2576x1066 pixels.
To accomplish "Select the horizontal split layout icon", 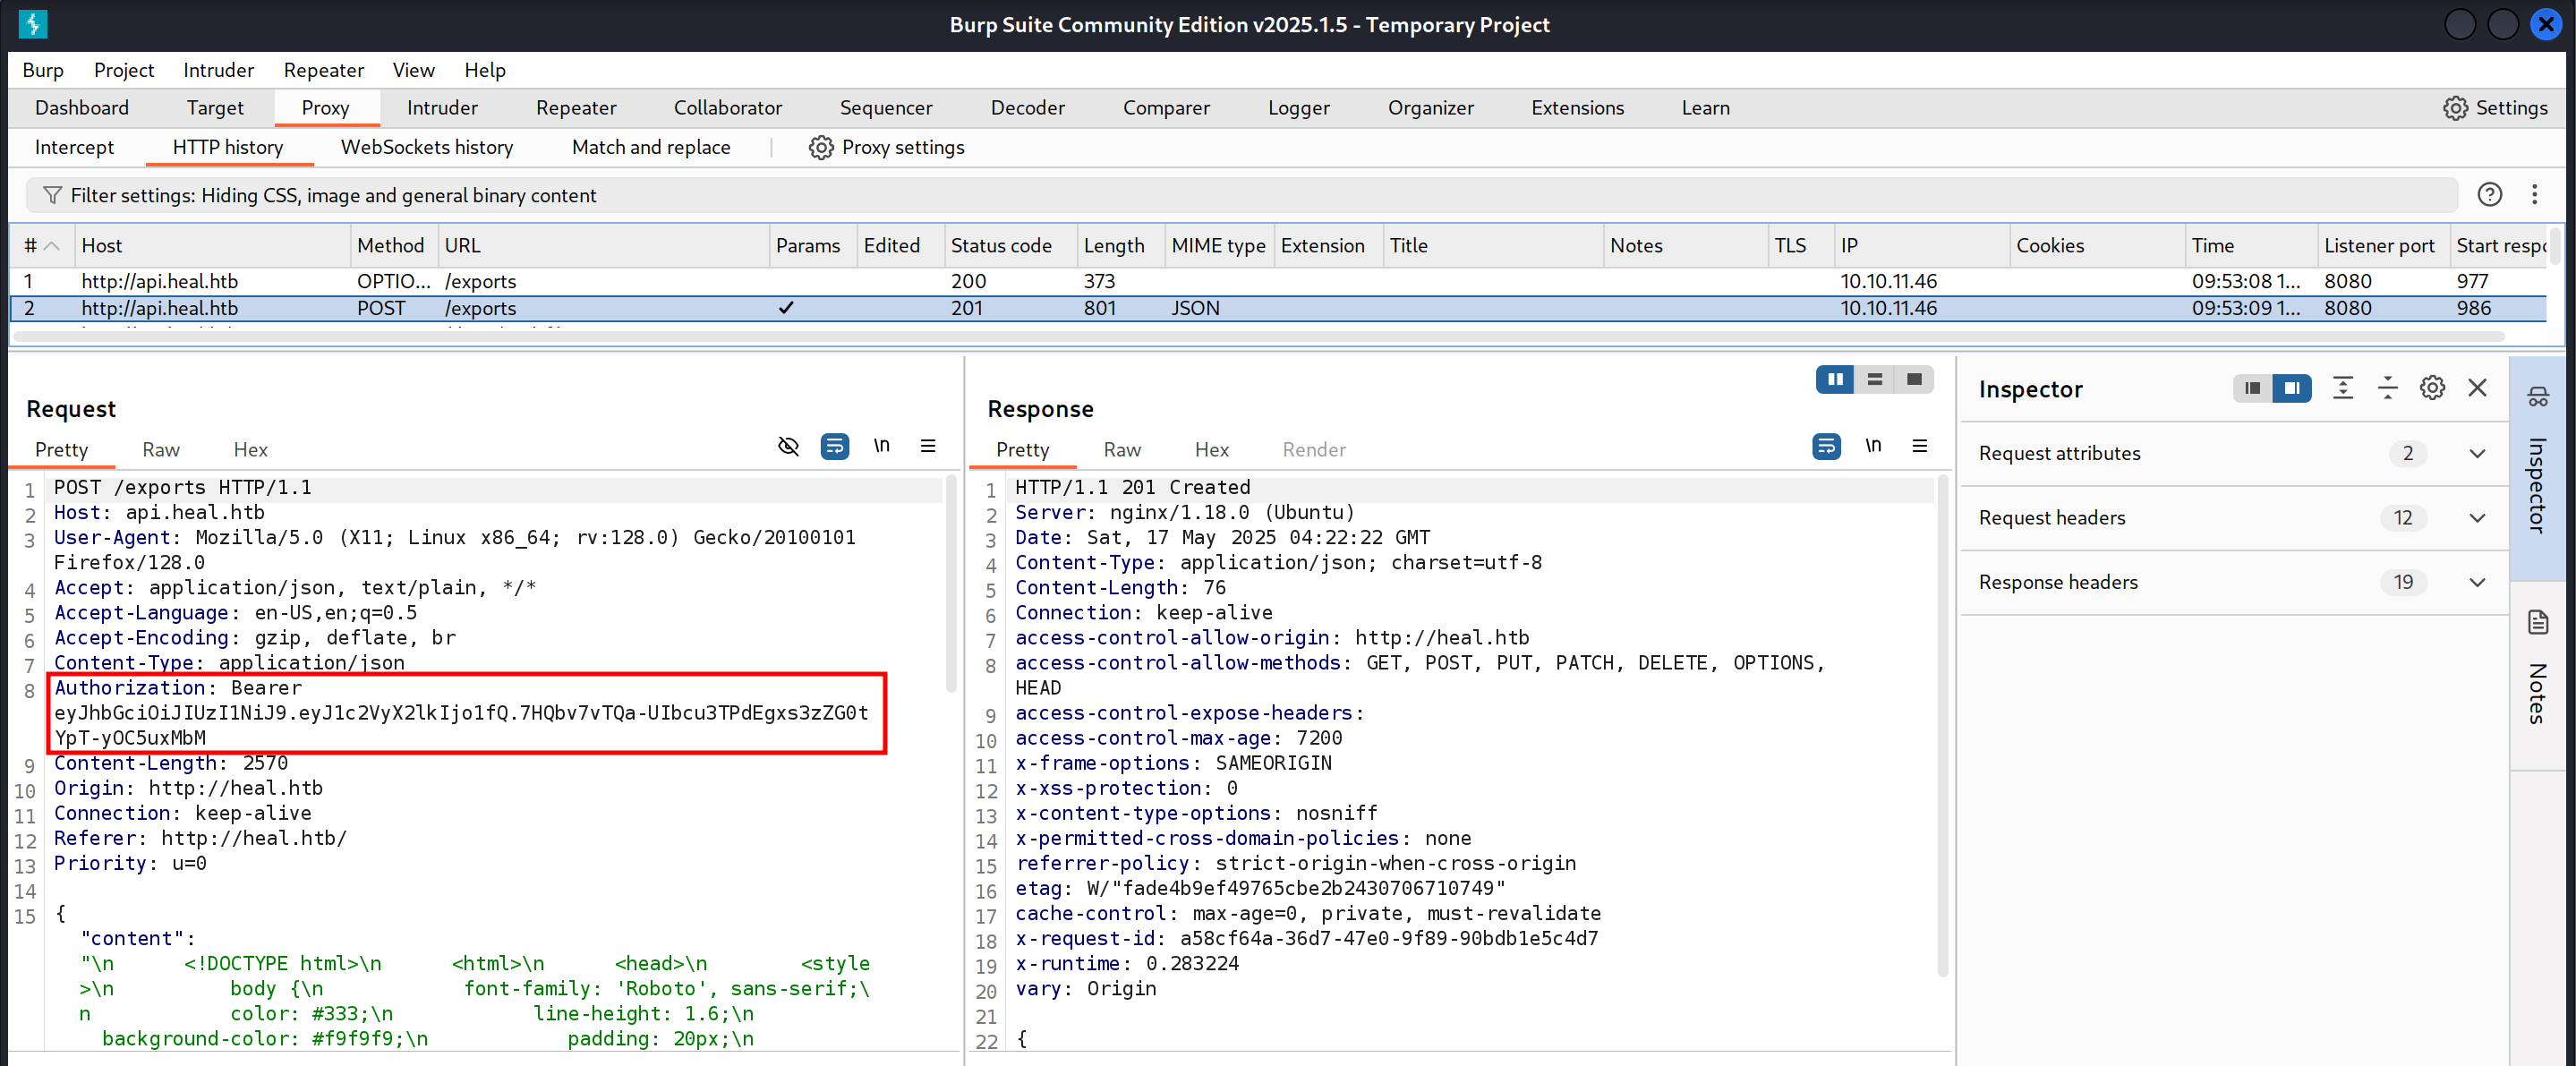I will (1874, 380).
